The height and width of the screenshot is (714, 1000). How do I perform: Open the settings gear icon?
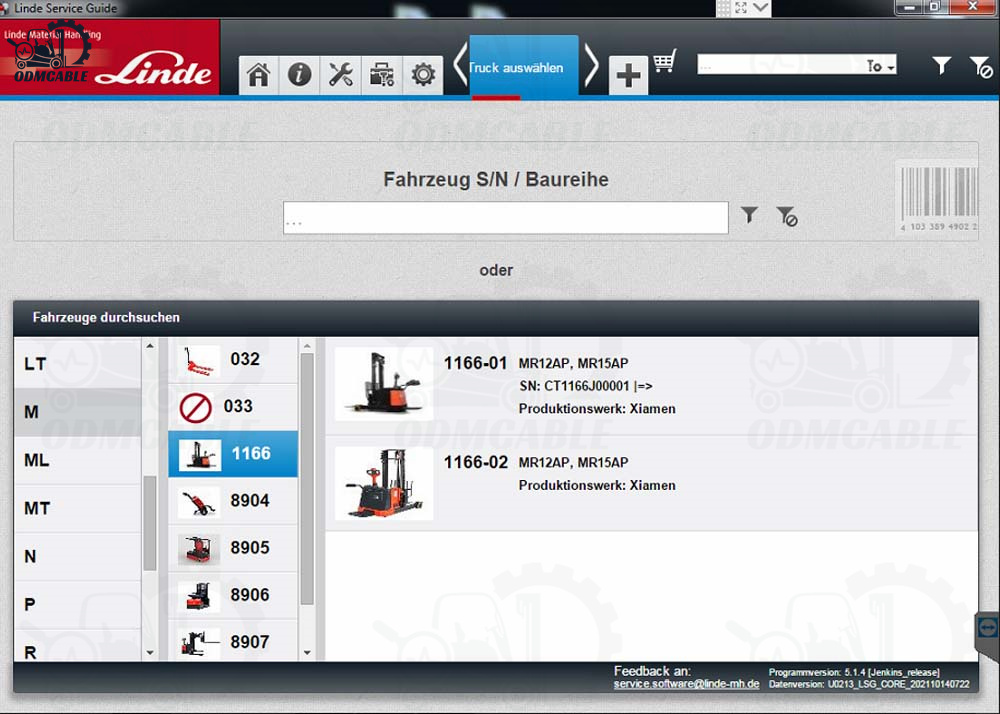[423, 75]
